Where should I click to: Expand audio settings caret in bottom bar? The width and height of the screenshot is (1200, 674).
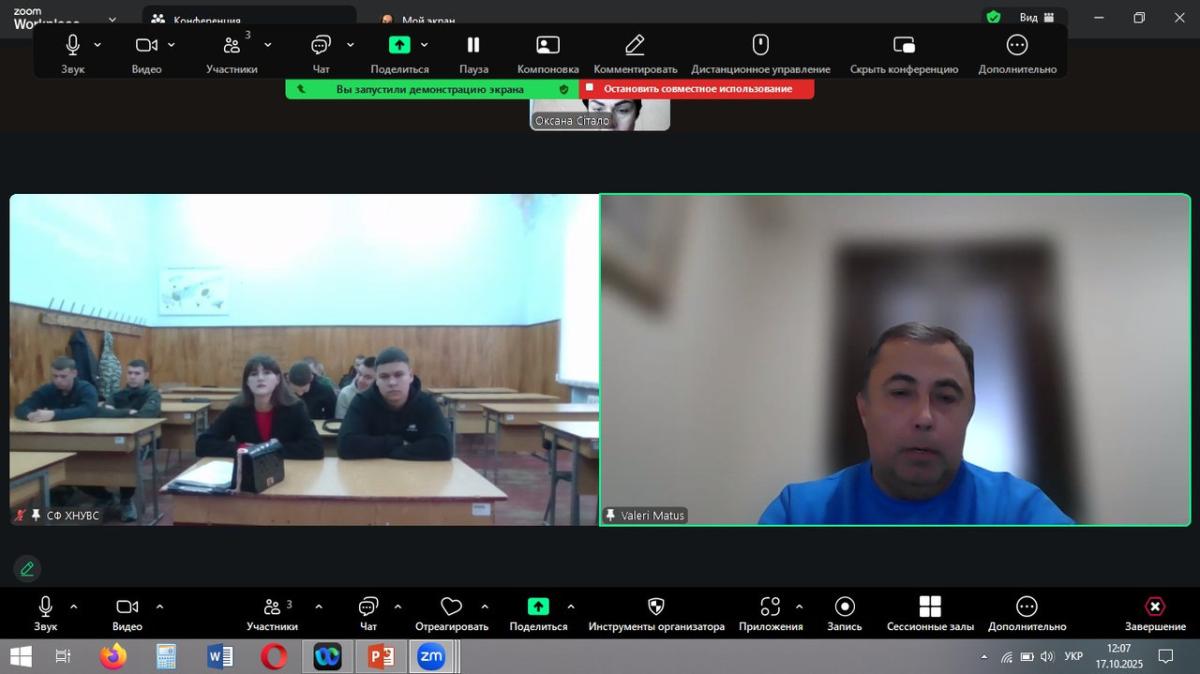(73, 606)
